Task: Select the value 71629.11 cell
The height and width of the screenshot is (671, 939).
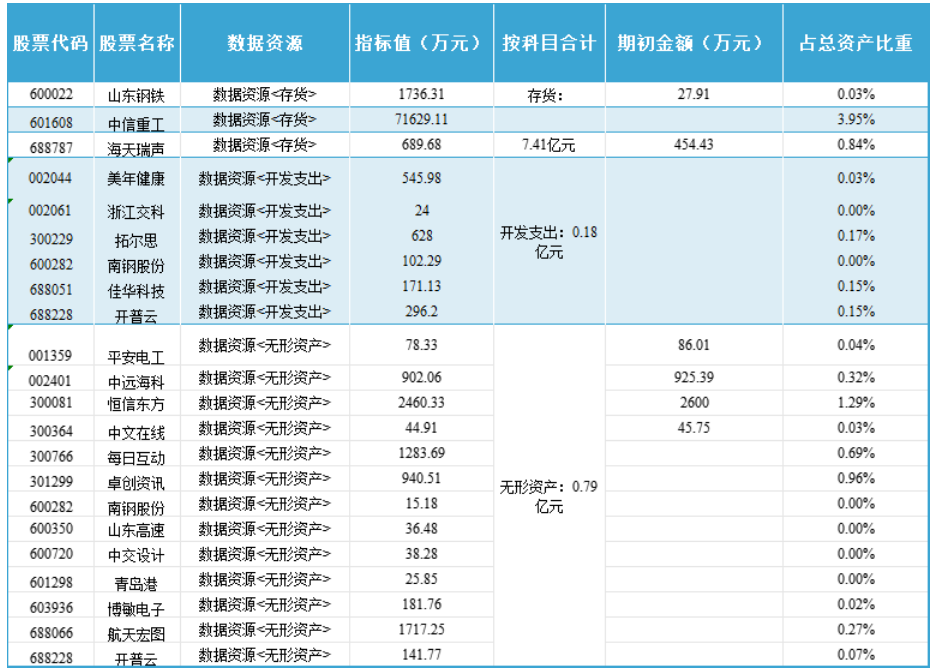Action: (x=421, y=120)
